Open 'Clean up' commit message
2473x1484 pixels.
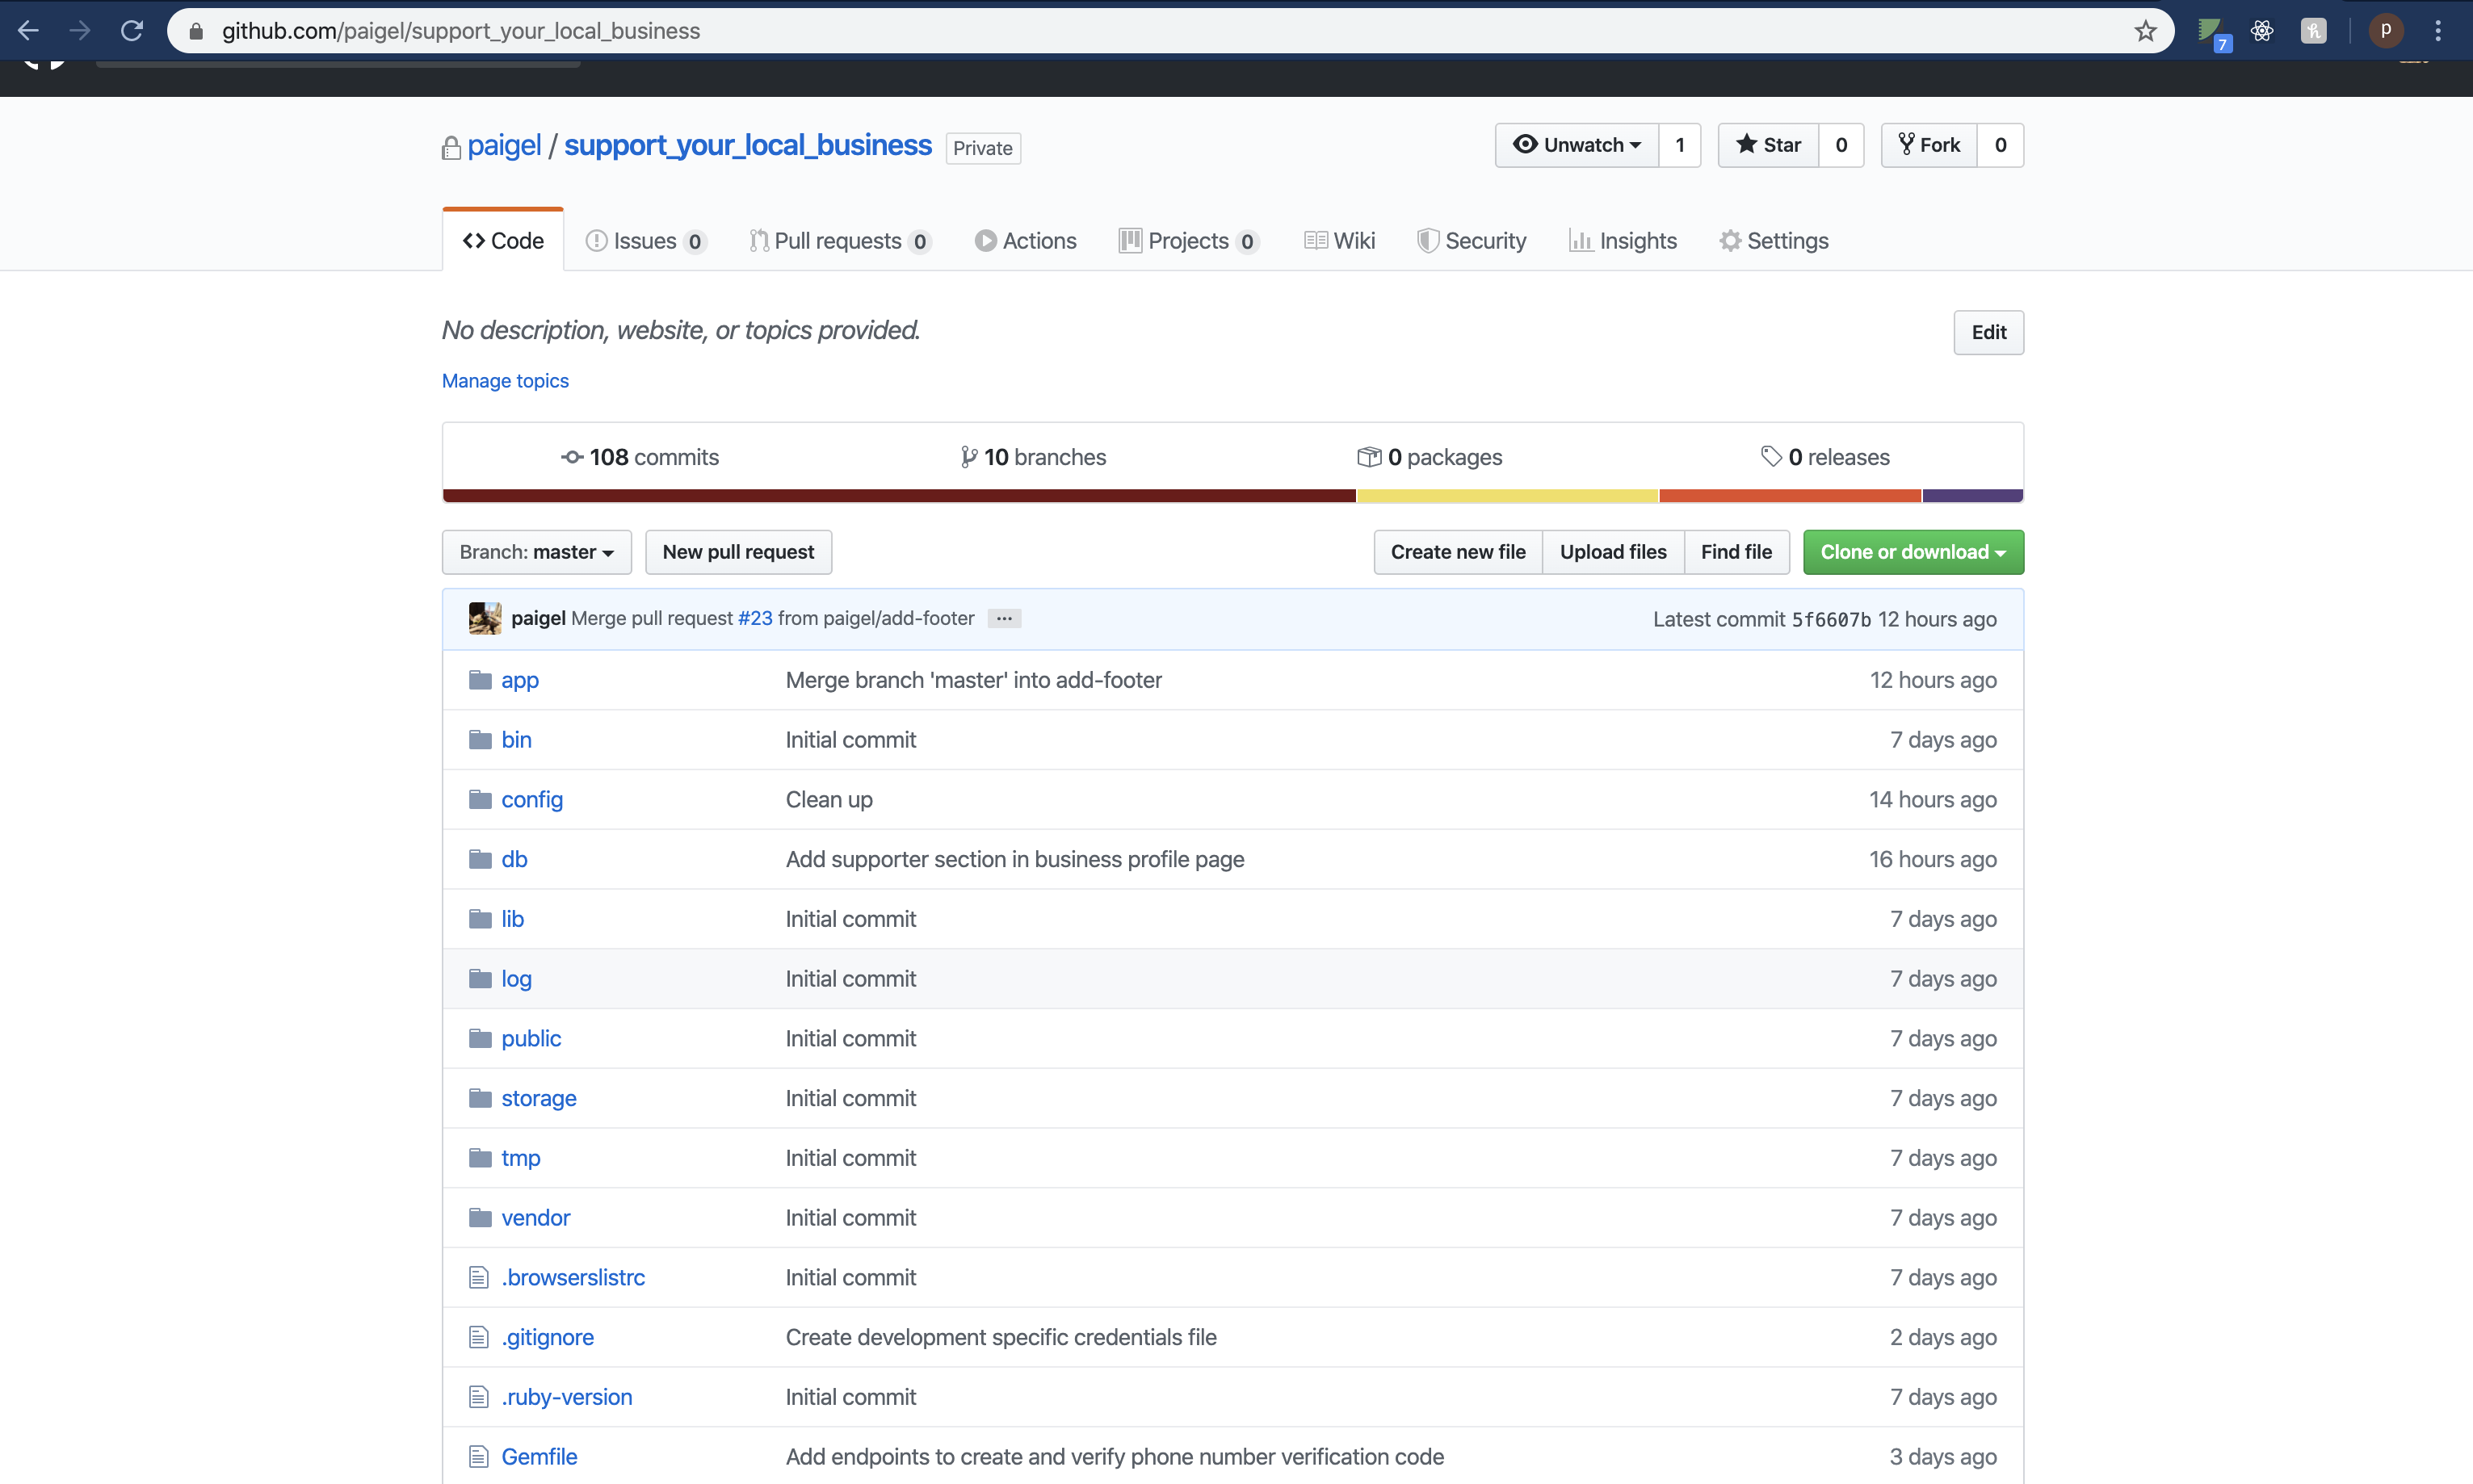[x=829, y=800]
